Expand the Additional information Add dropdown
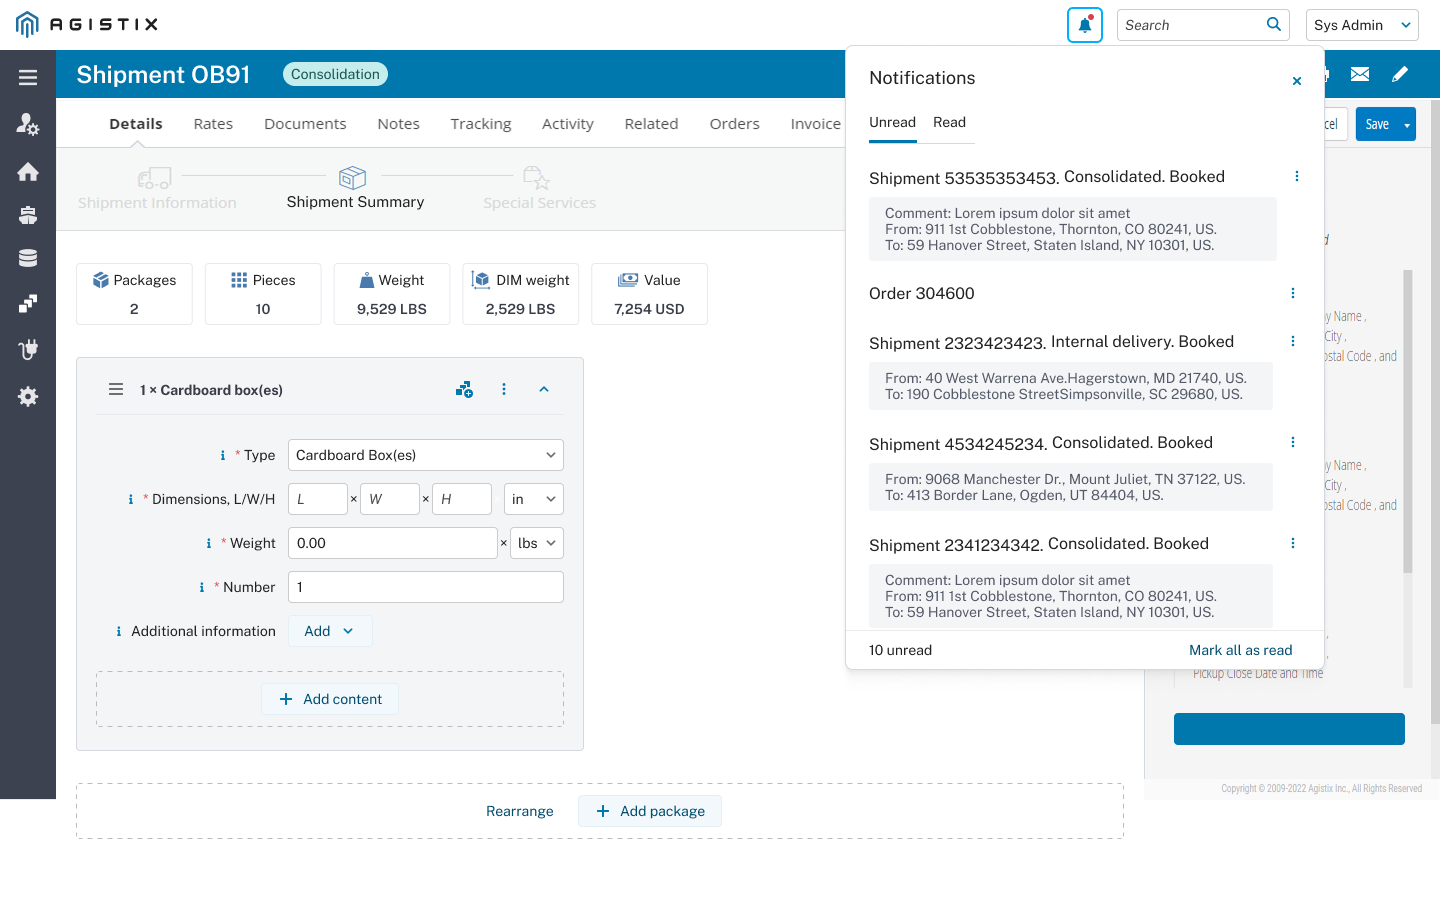The height and width of the screenshot is (911, 1440). [x=330, y=631]
